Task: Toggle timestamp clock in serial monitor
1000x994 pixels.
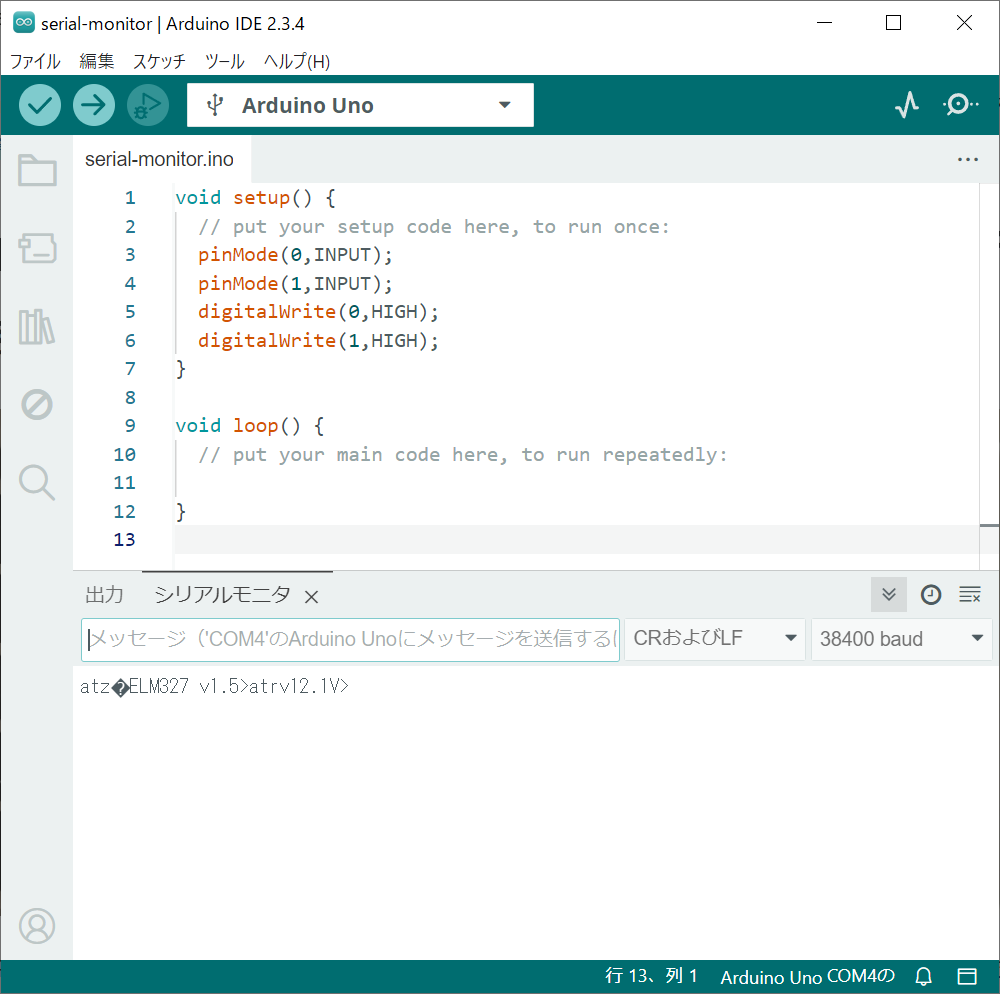Action: click(931, 595)
